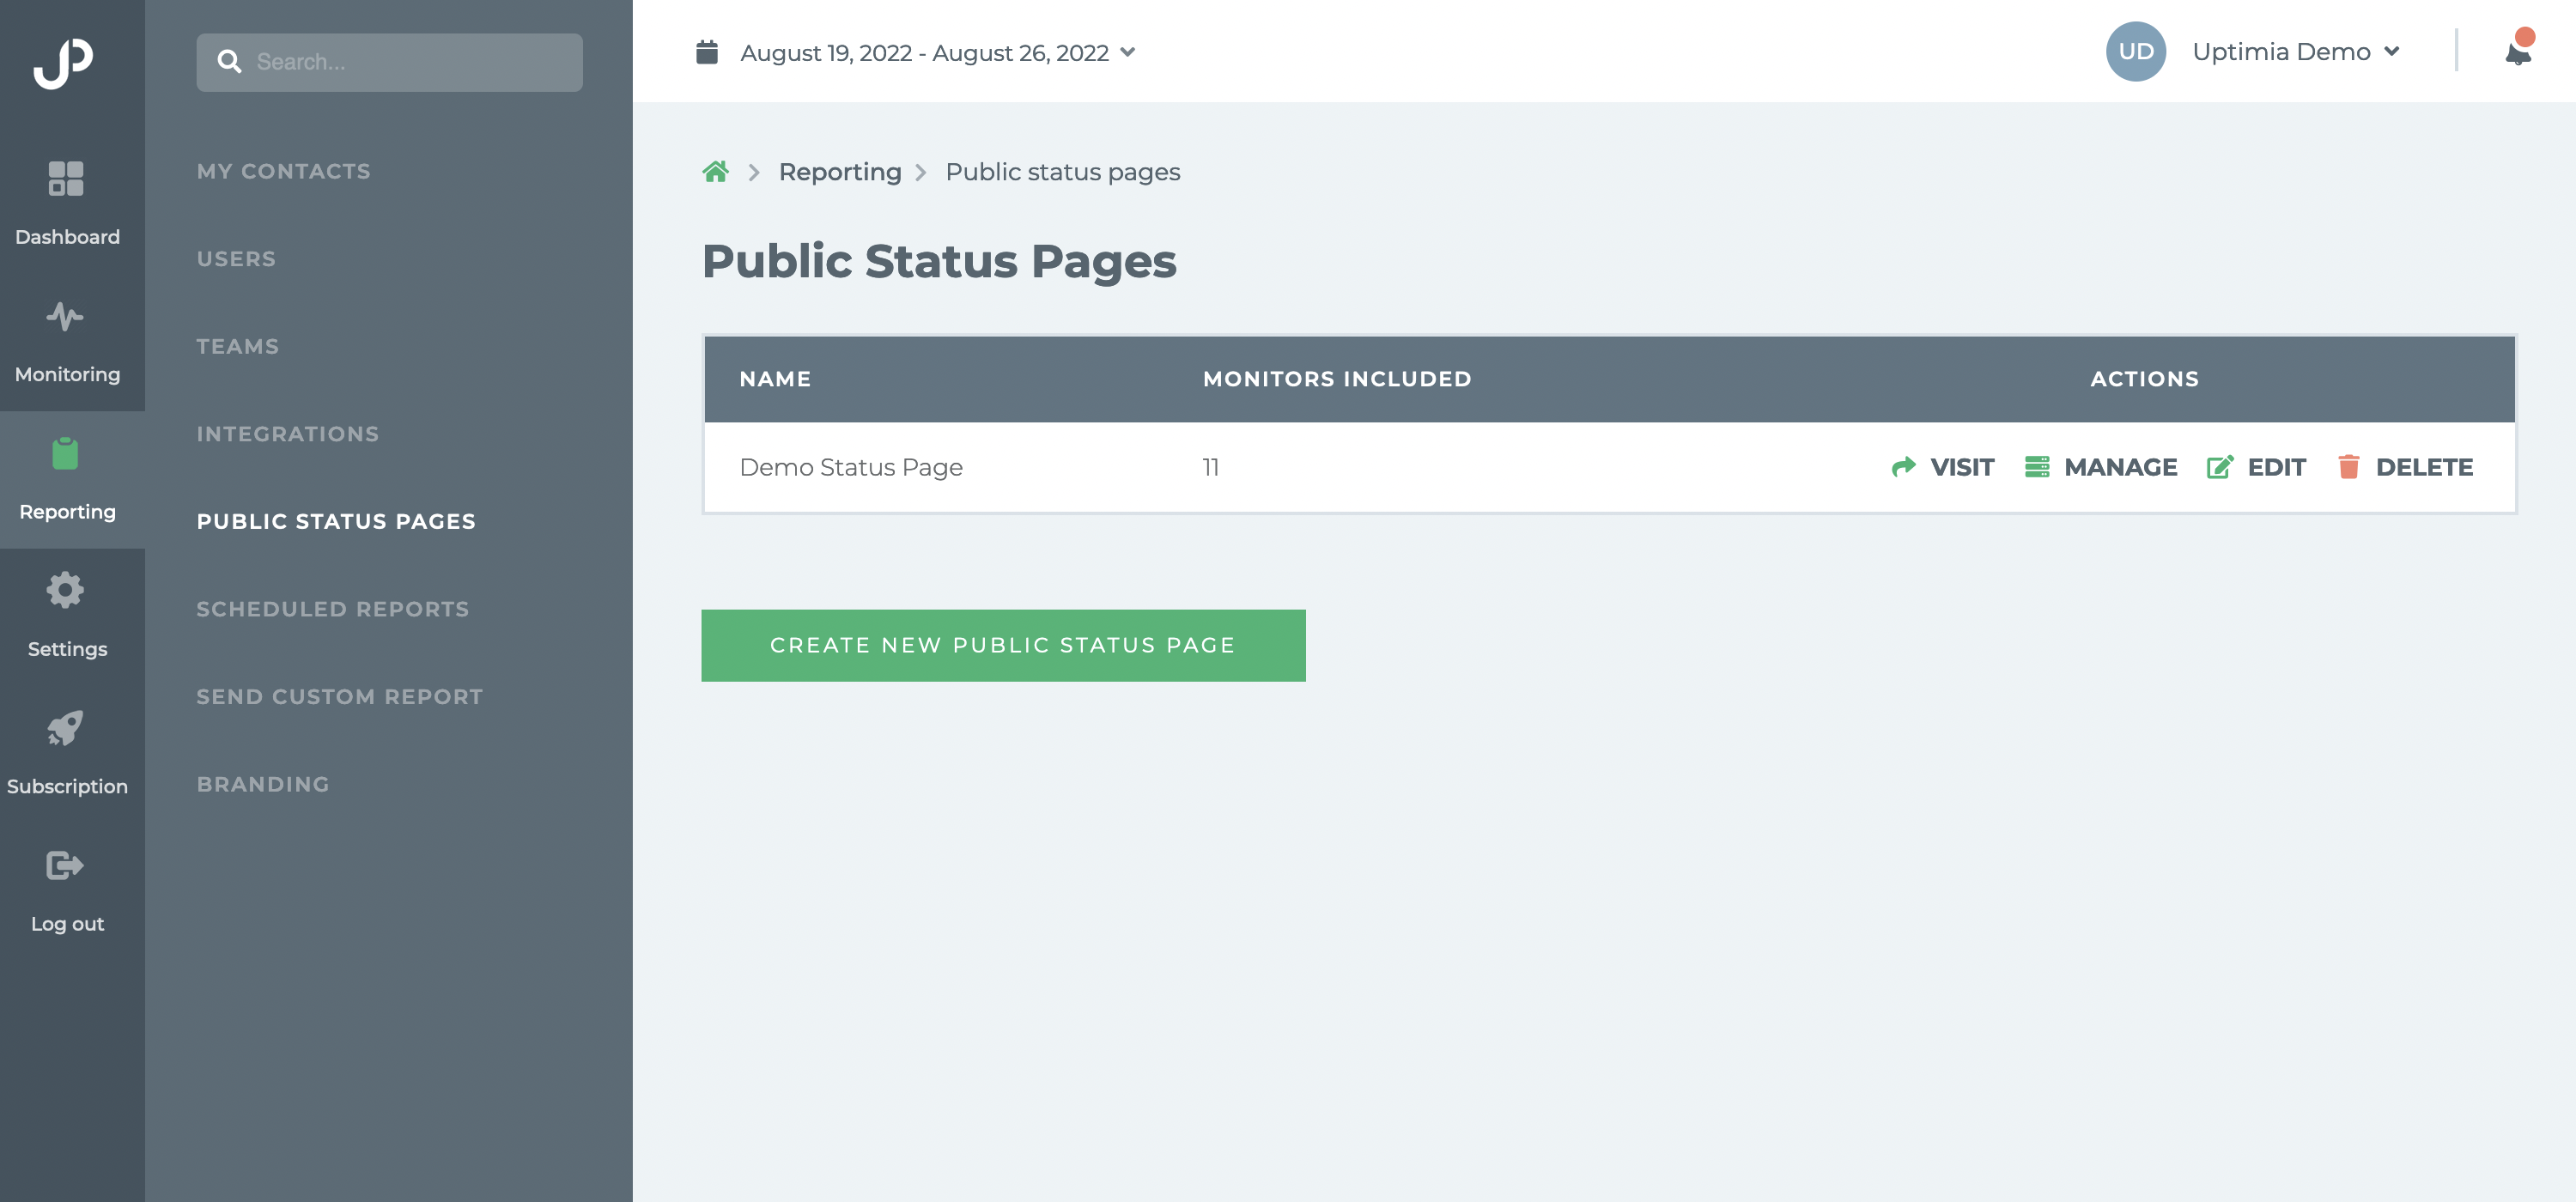Click the monitors count 11 cell
The width and height of the screenshot is (2576, 1202).
click(1210, 467)
